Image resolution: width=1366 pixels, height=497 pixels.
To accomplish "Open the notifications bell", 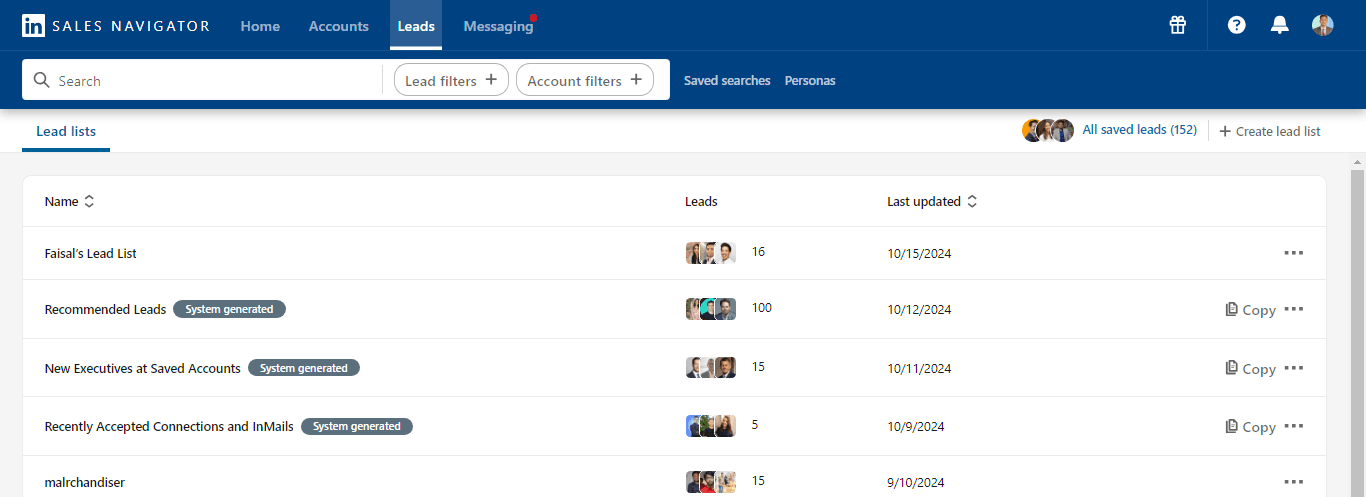I will [x=1279, y=26].
